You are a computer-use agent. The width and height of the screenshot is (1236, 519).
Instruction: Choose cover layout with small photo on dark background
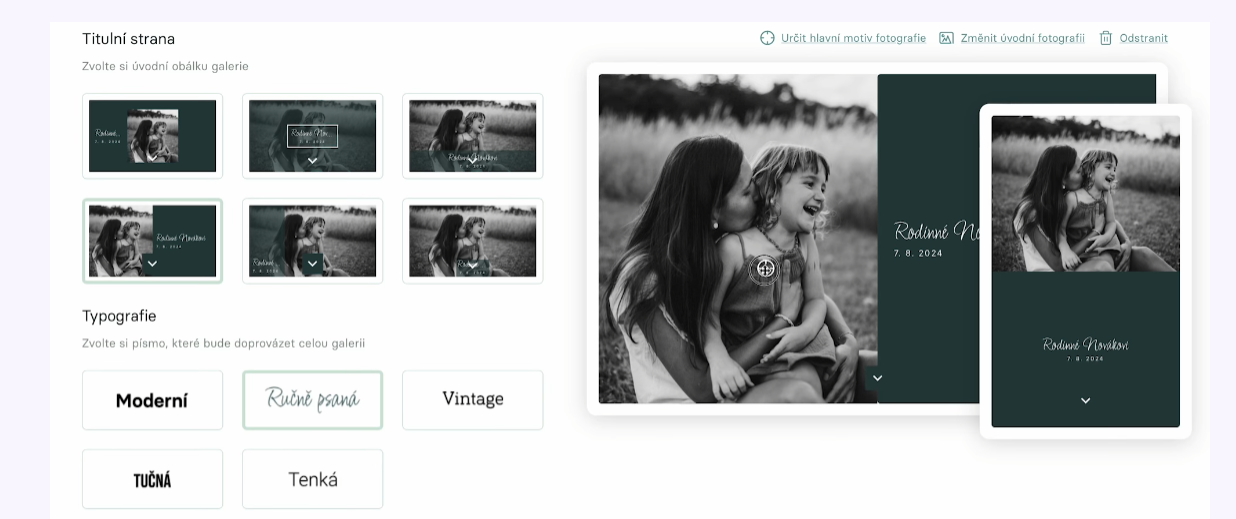pos(152,136)
